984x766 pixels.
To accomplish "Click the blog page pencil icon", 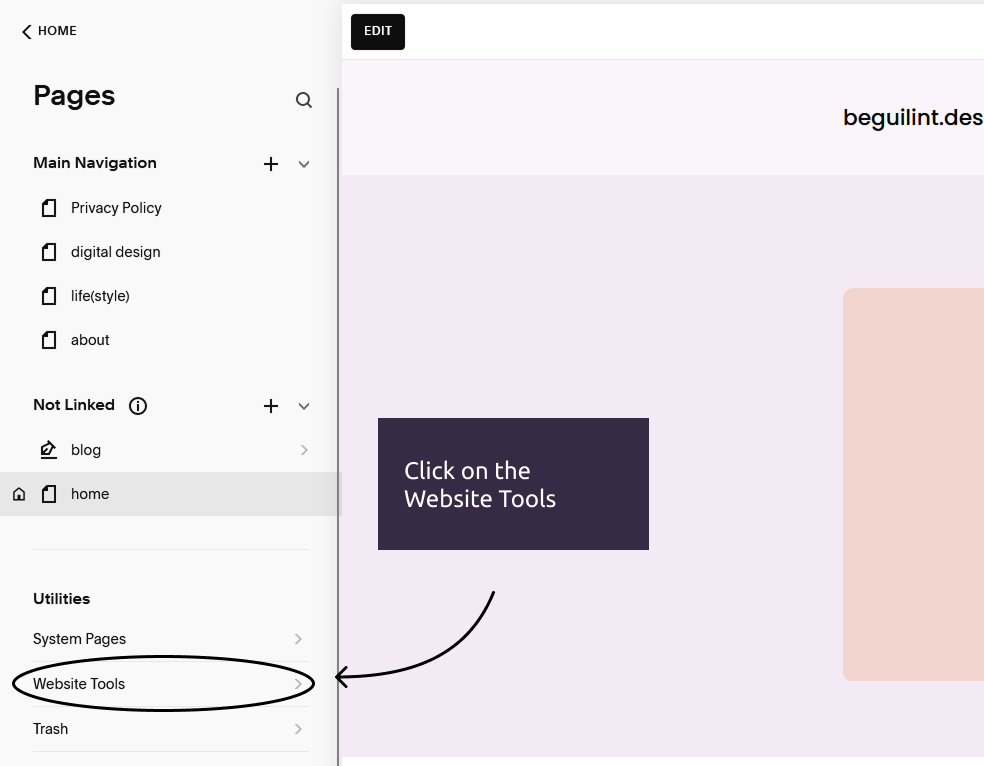I will click(x=48, y=450).
